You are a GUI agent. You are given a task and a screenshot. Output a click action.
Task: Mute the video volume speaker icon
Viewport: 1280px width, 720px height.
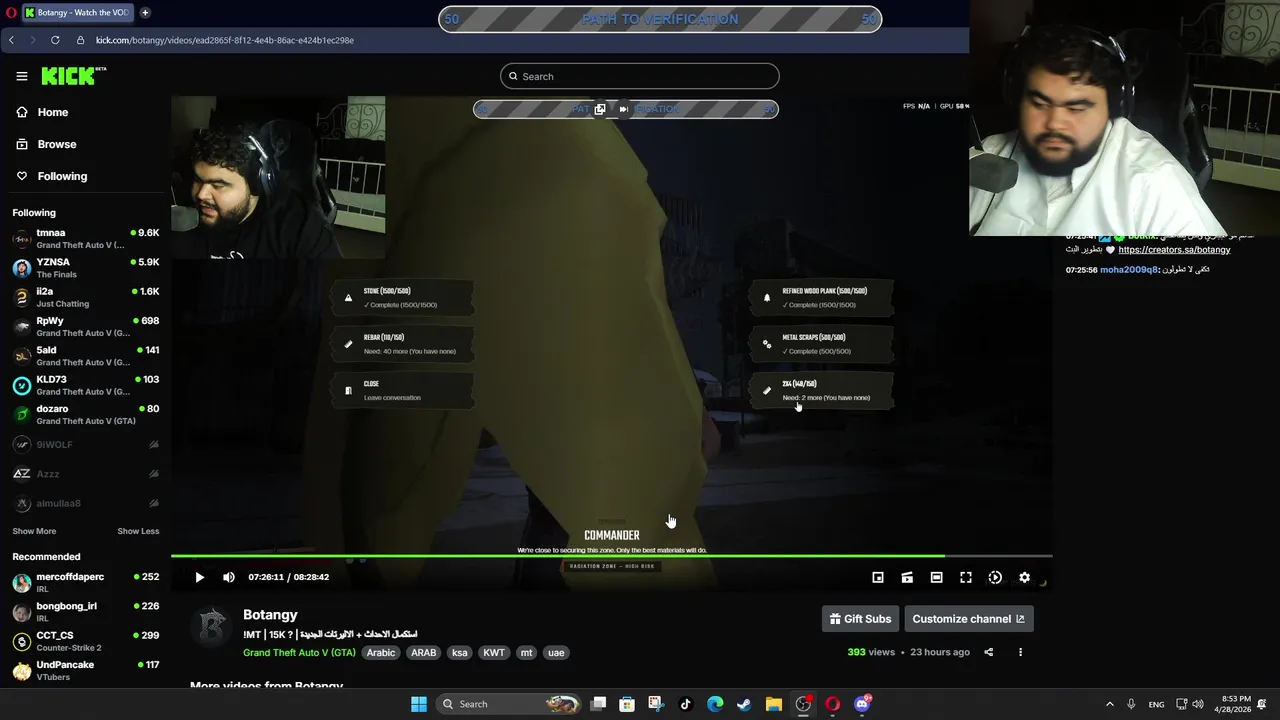tap(229, 577)
